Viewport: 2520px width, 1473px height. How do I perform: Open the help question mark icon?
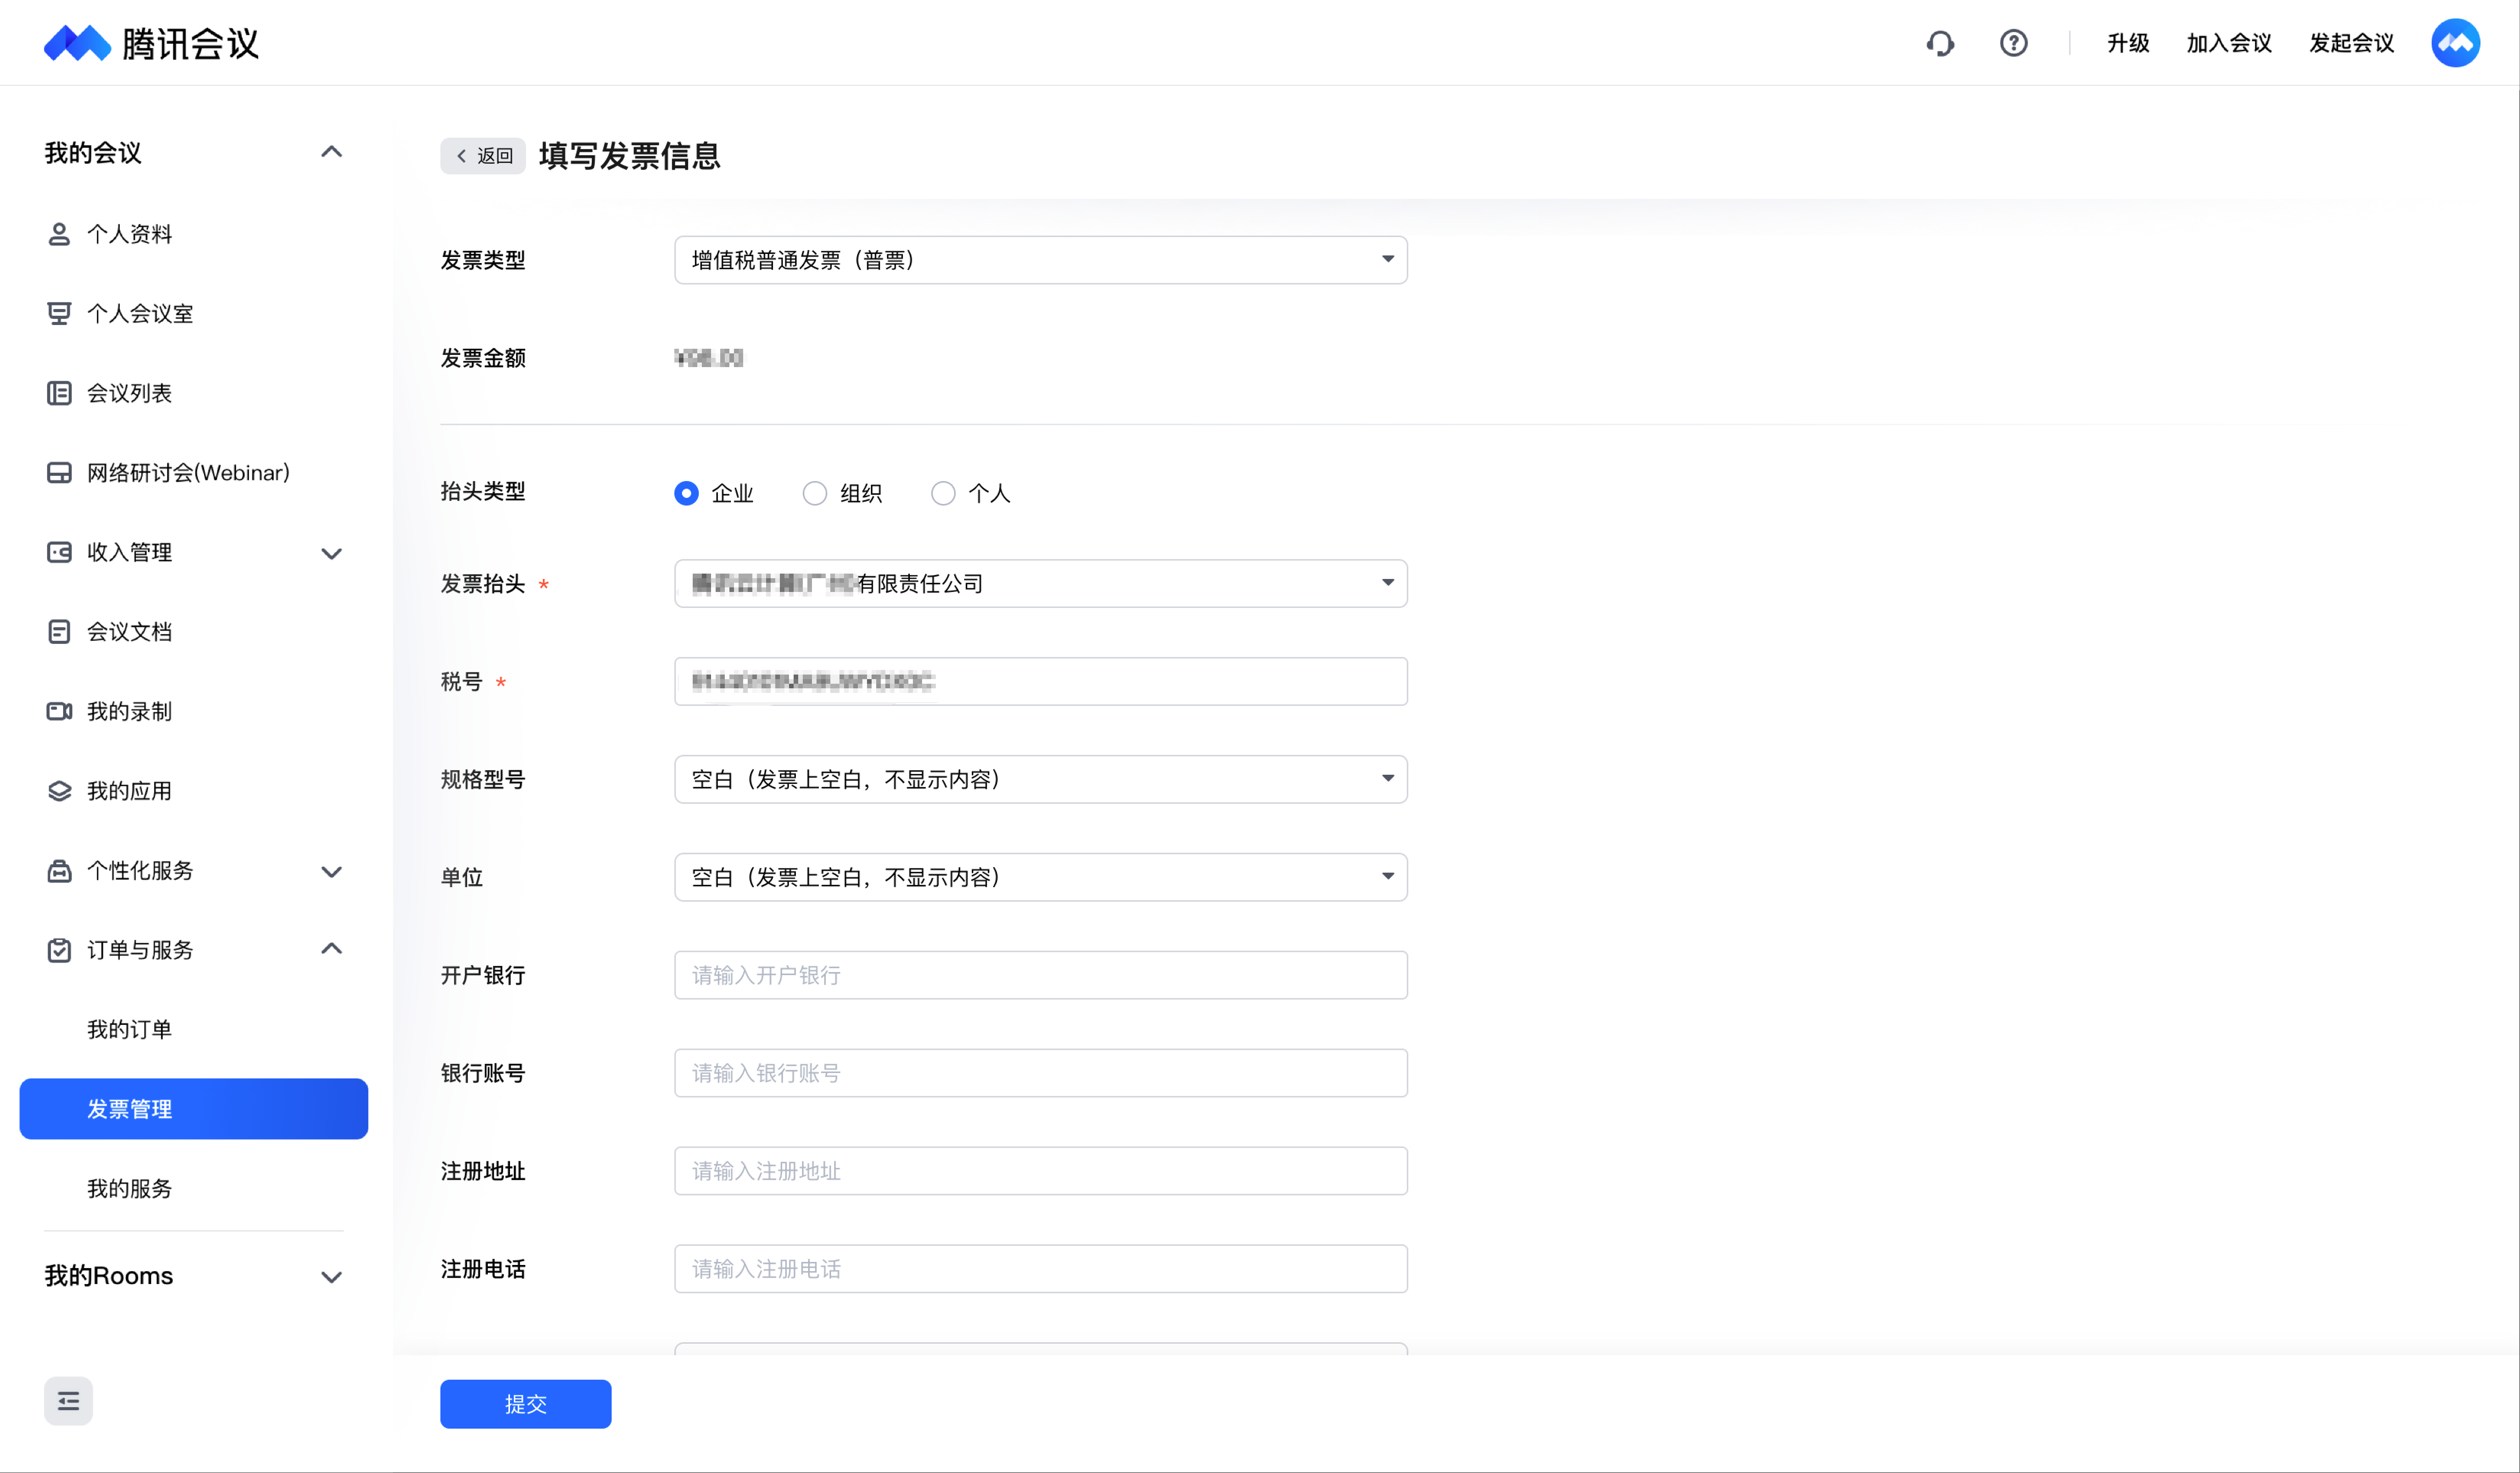(2013, 43)
